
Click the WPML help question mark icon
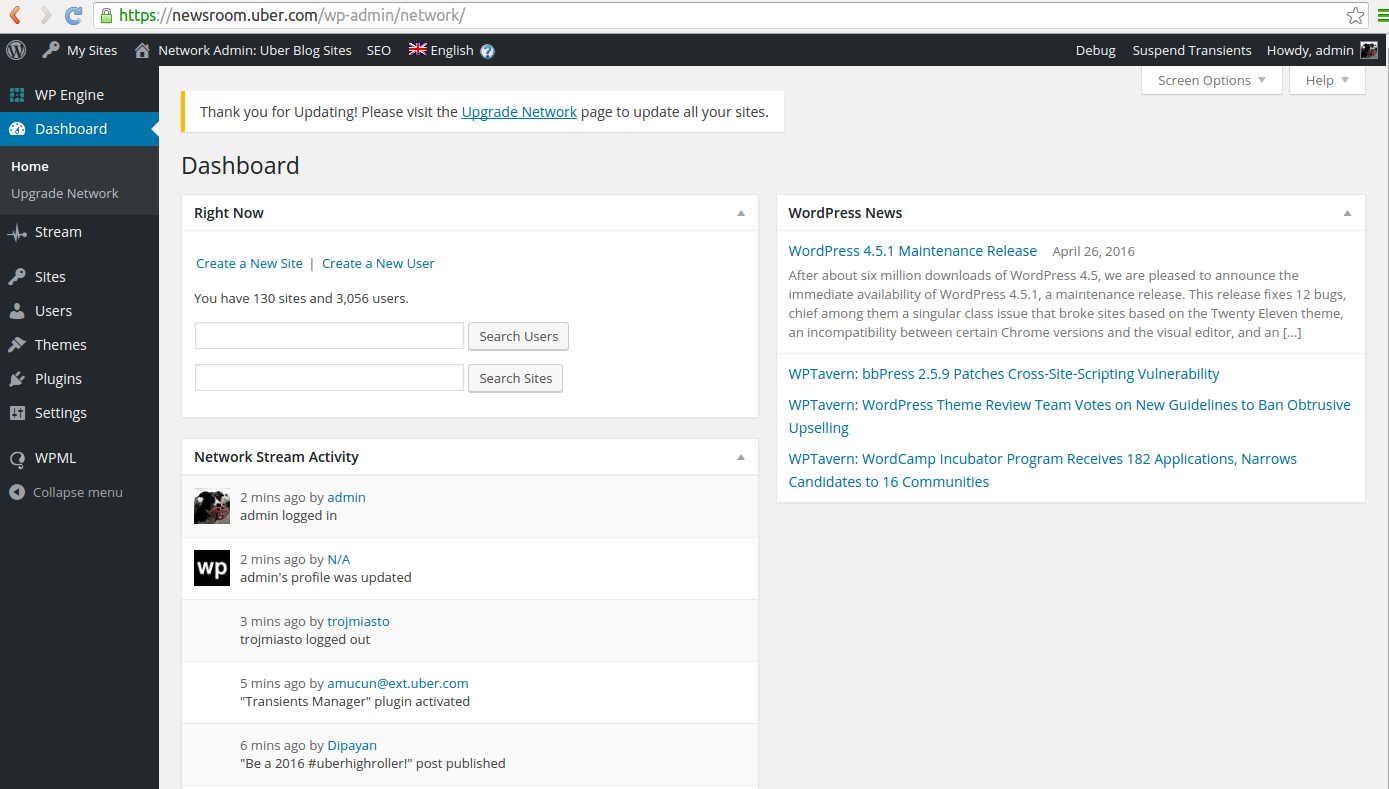click(x=487, y=51)
